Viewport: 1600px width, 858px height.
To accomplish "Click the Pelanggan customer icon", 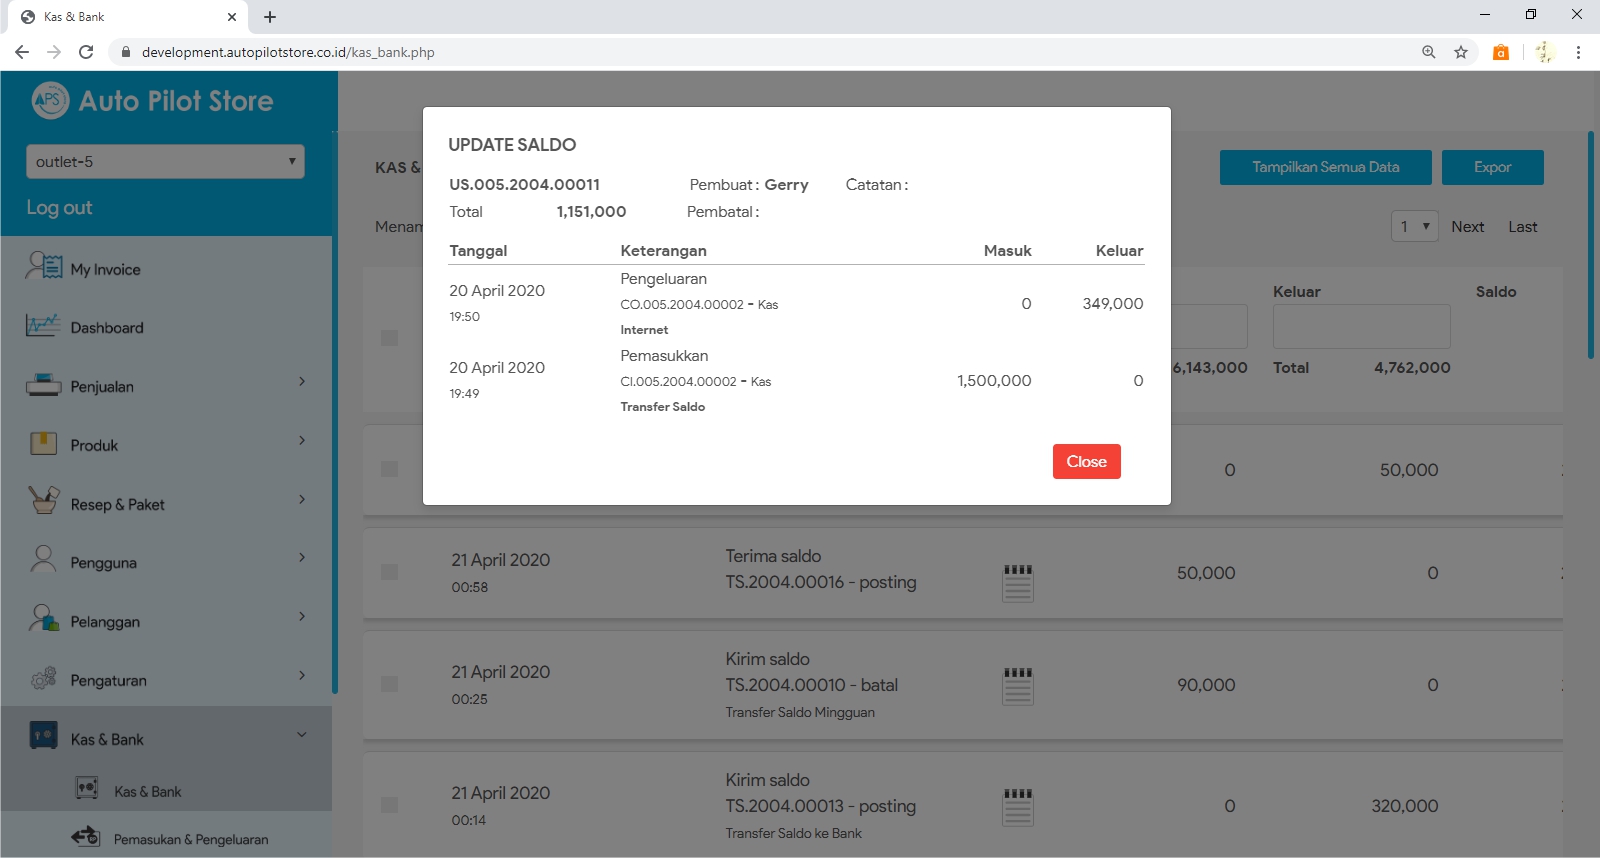I will pos(43,620).
